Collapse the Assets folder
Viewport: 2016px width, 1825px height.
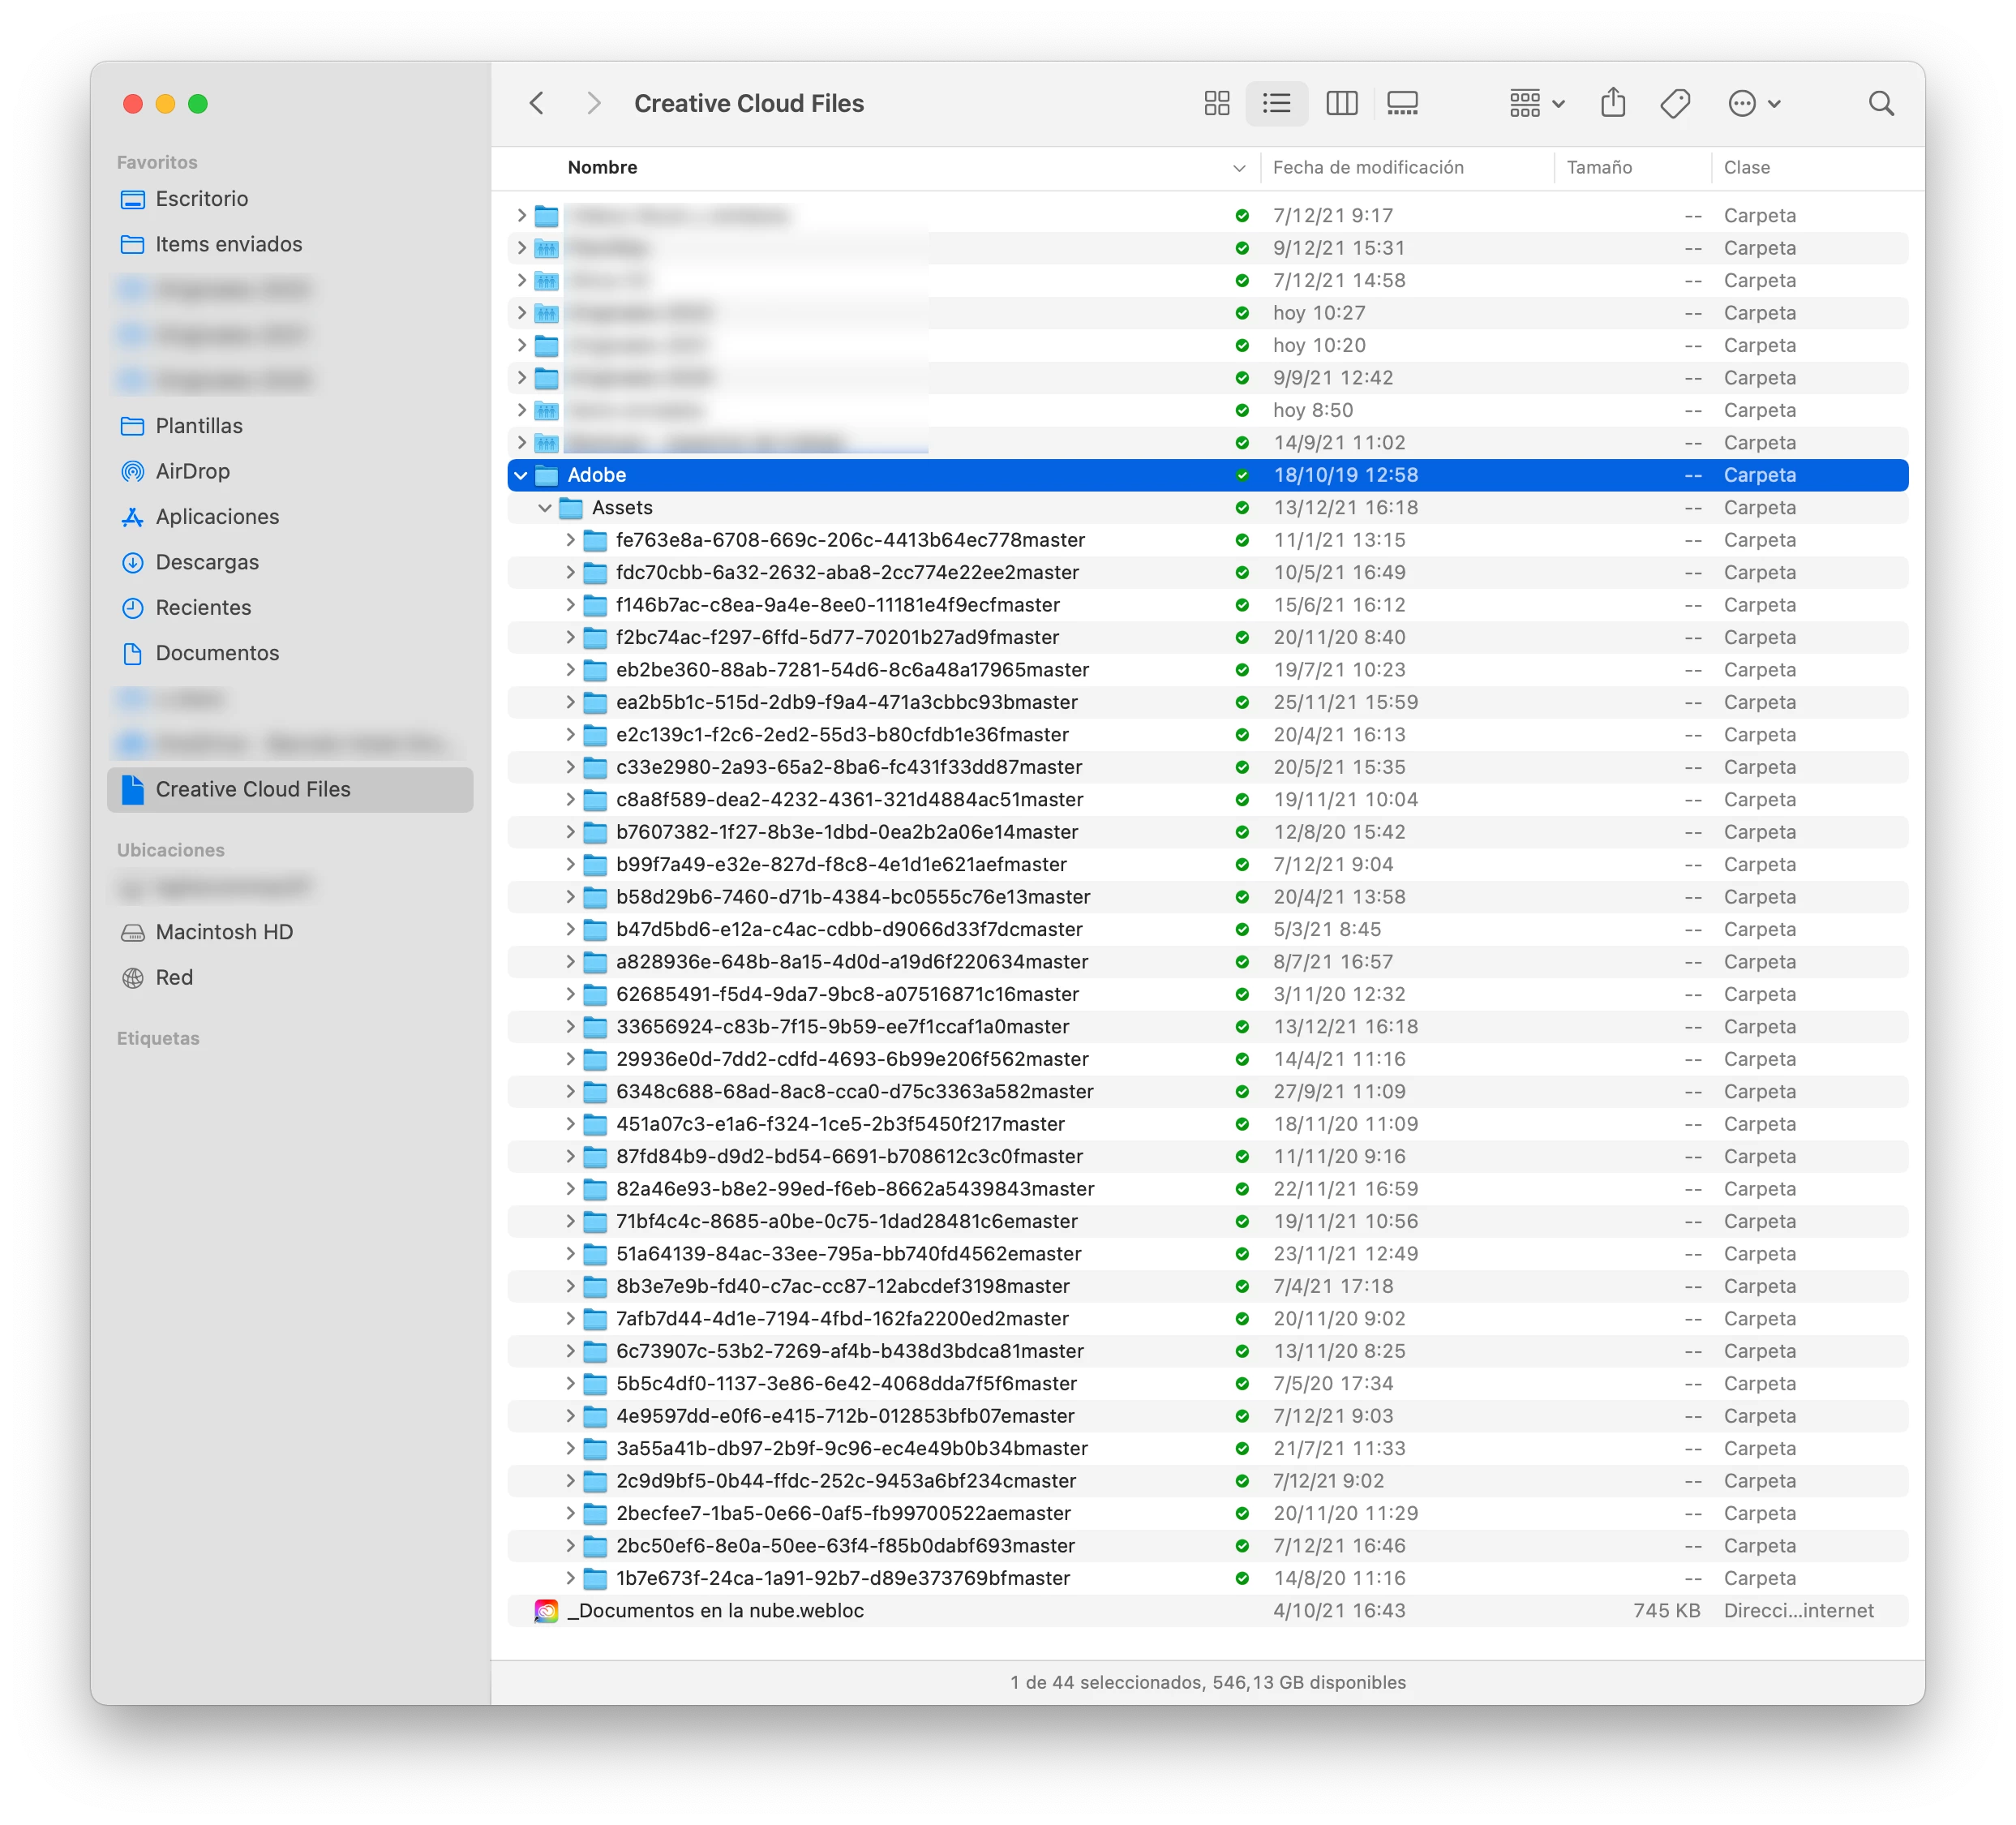pyautogui.click(x=545, y=508)
